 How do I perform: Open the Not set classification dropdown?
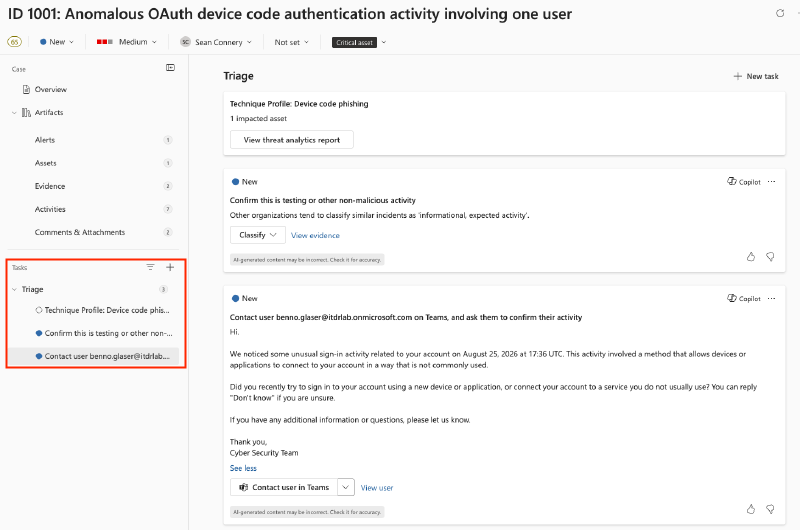point(291,42)
